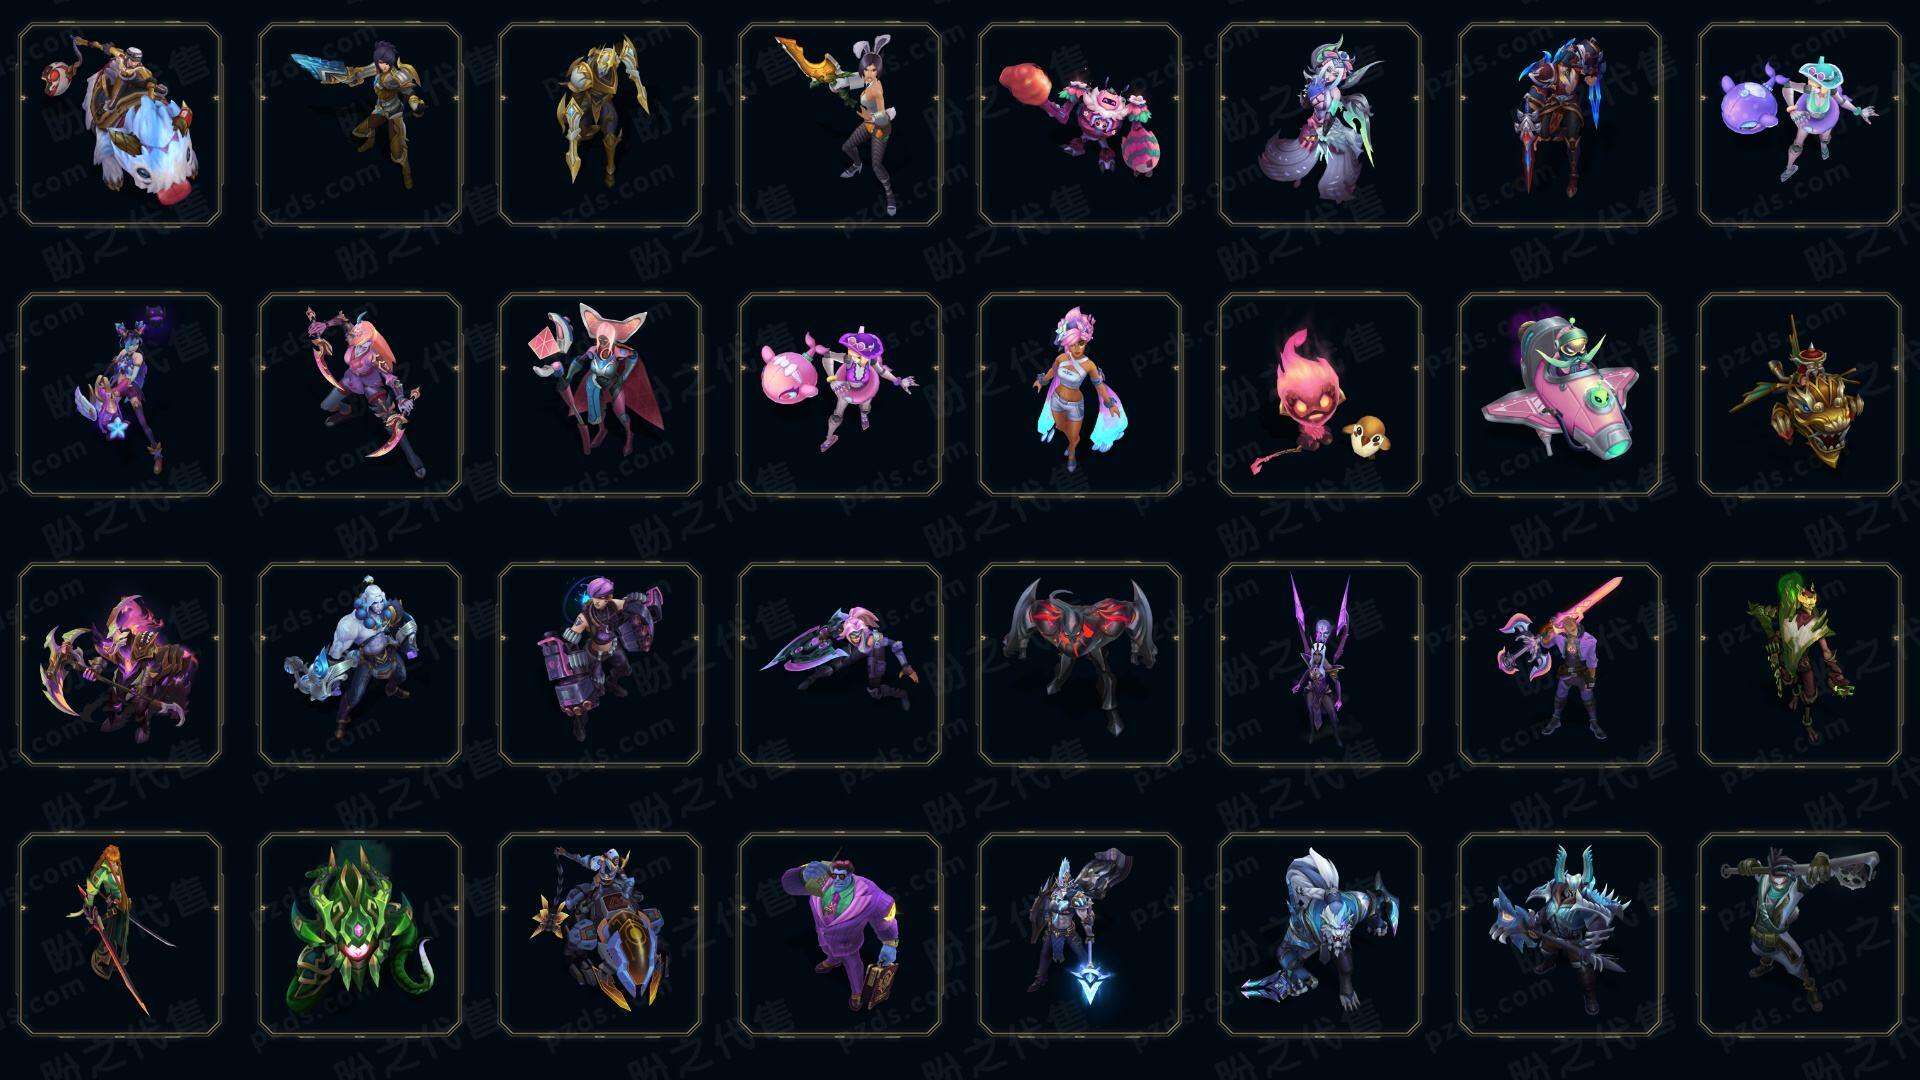Screen dimensions: 1920x1080
Task: Select the pink boxing-glove creature skin
Action: coord(1080,125)
